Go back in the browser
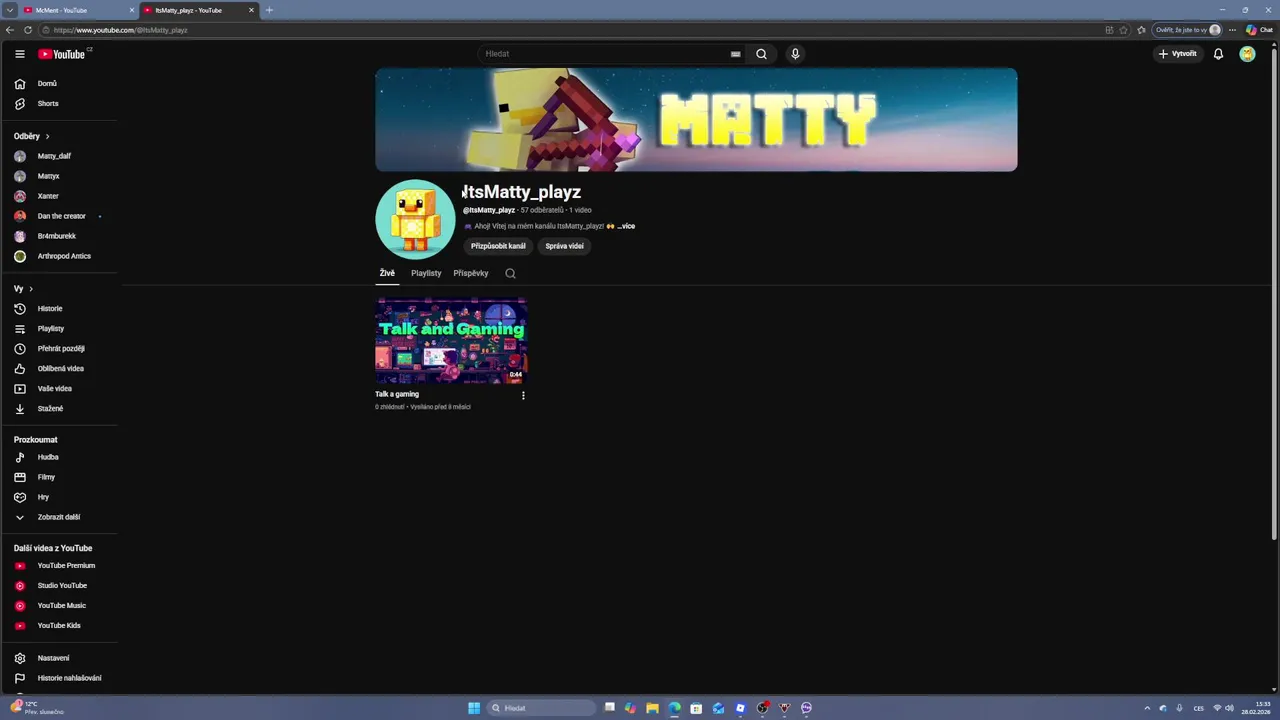1280x720 pixels. coord(10,30)
